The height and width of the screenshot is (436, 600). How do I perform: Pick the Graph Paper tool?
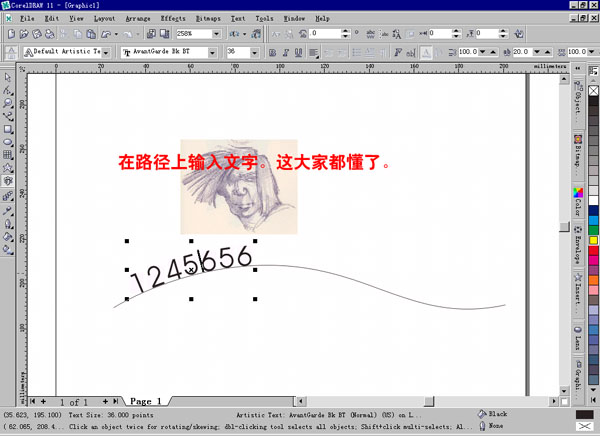point(8,155)
